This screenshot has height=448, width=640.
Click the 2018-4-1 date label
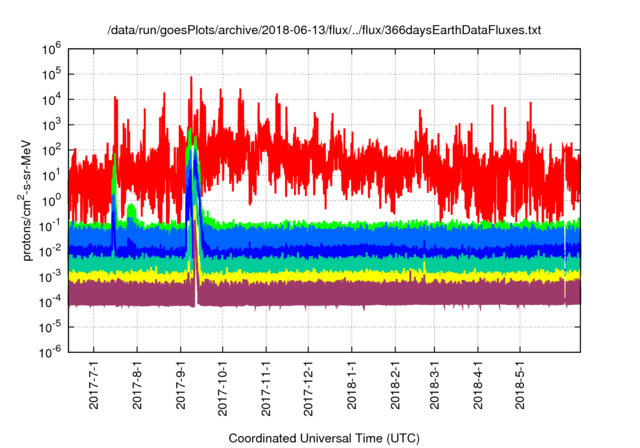pos(478,384)
